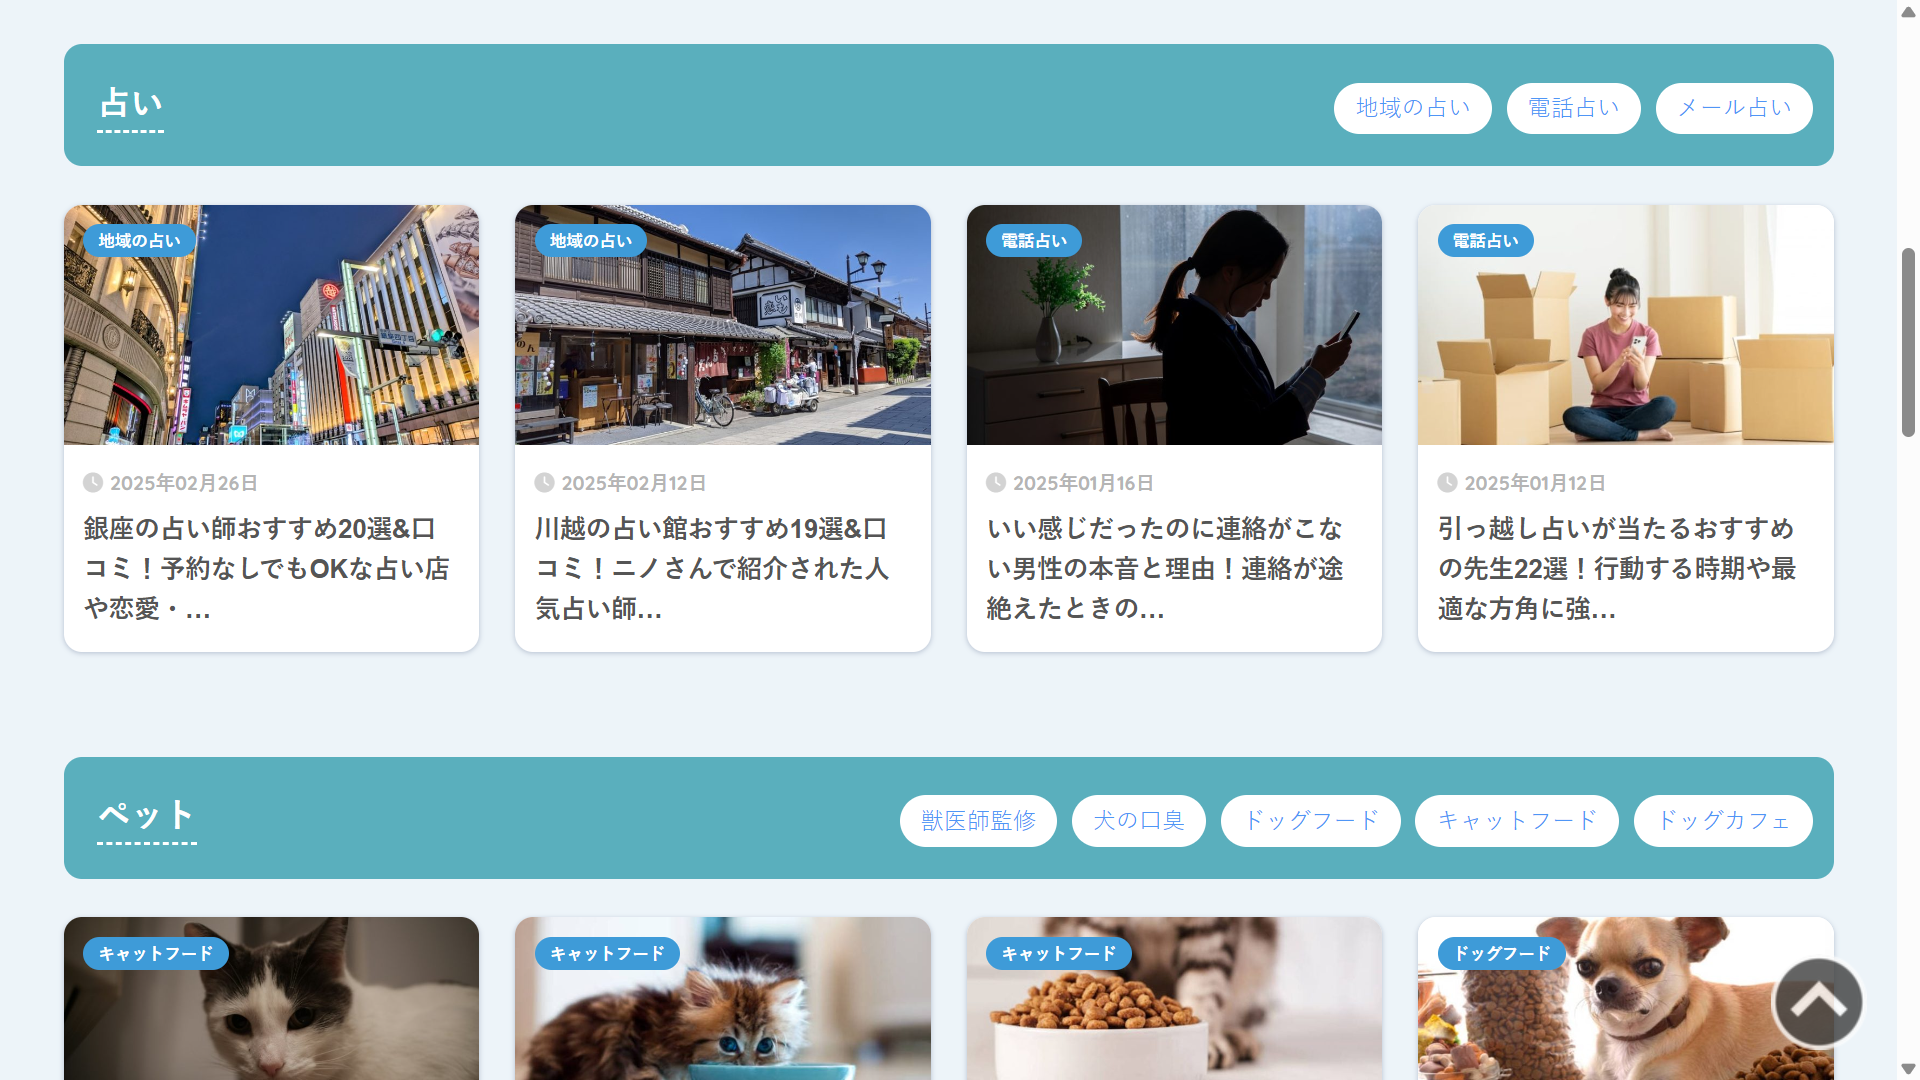The image size is (1920, 1080).
Task: Select the ドッグカフェ category pill
Action: click(x=1722, y=821)
